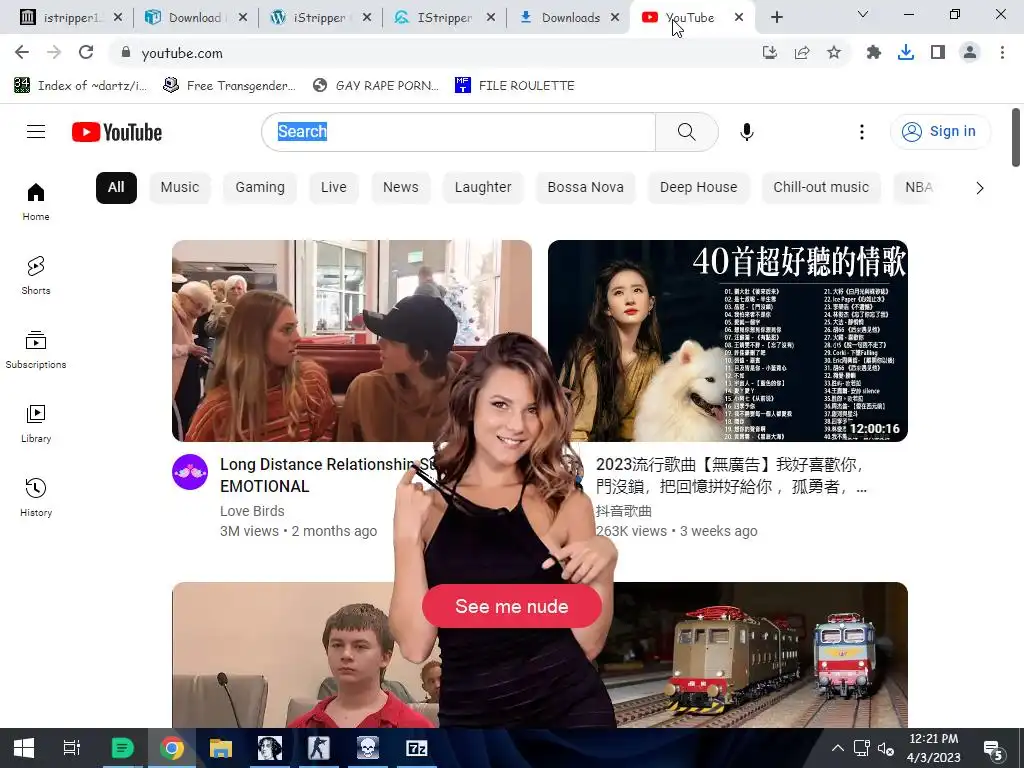The width and height of the screenshot is (1024, 768).
Task: Go back with the browser back arrow
Action: (22, 52)
